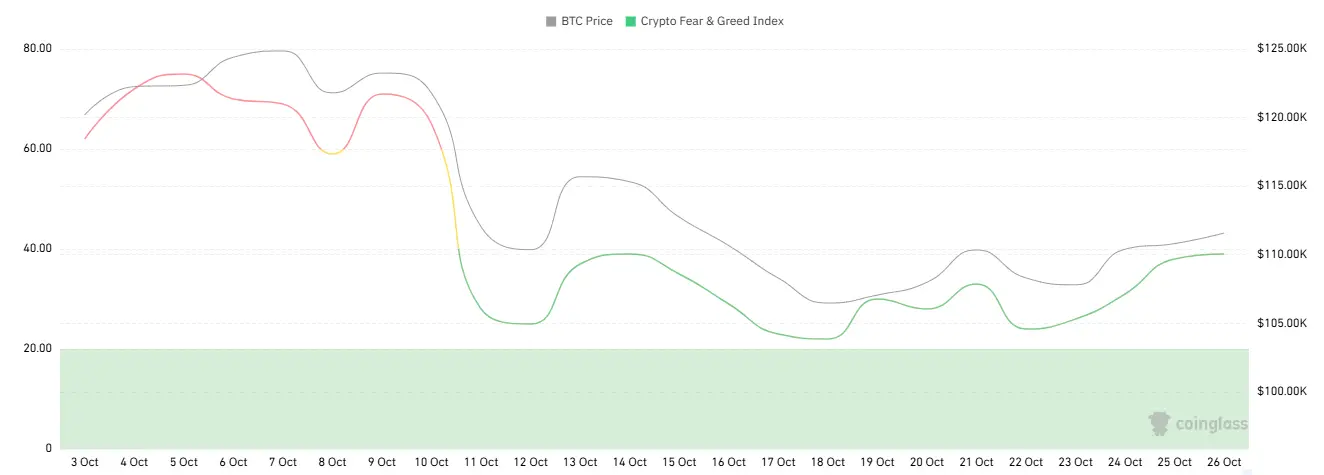
Task: Click the green shaded extreme fear zone
Action: pyautogui.click(x=600, y=398)
